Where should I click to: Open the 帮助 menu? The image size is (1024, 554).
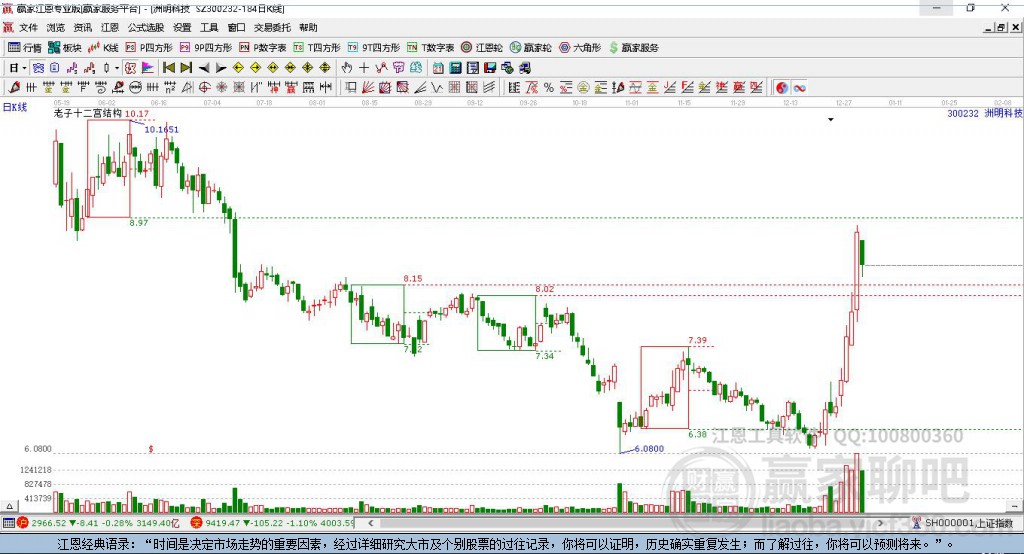click(308, 27)
